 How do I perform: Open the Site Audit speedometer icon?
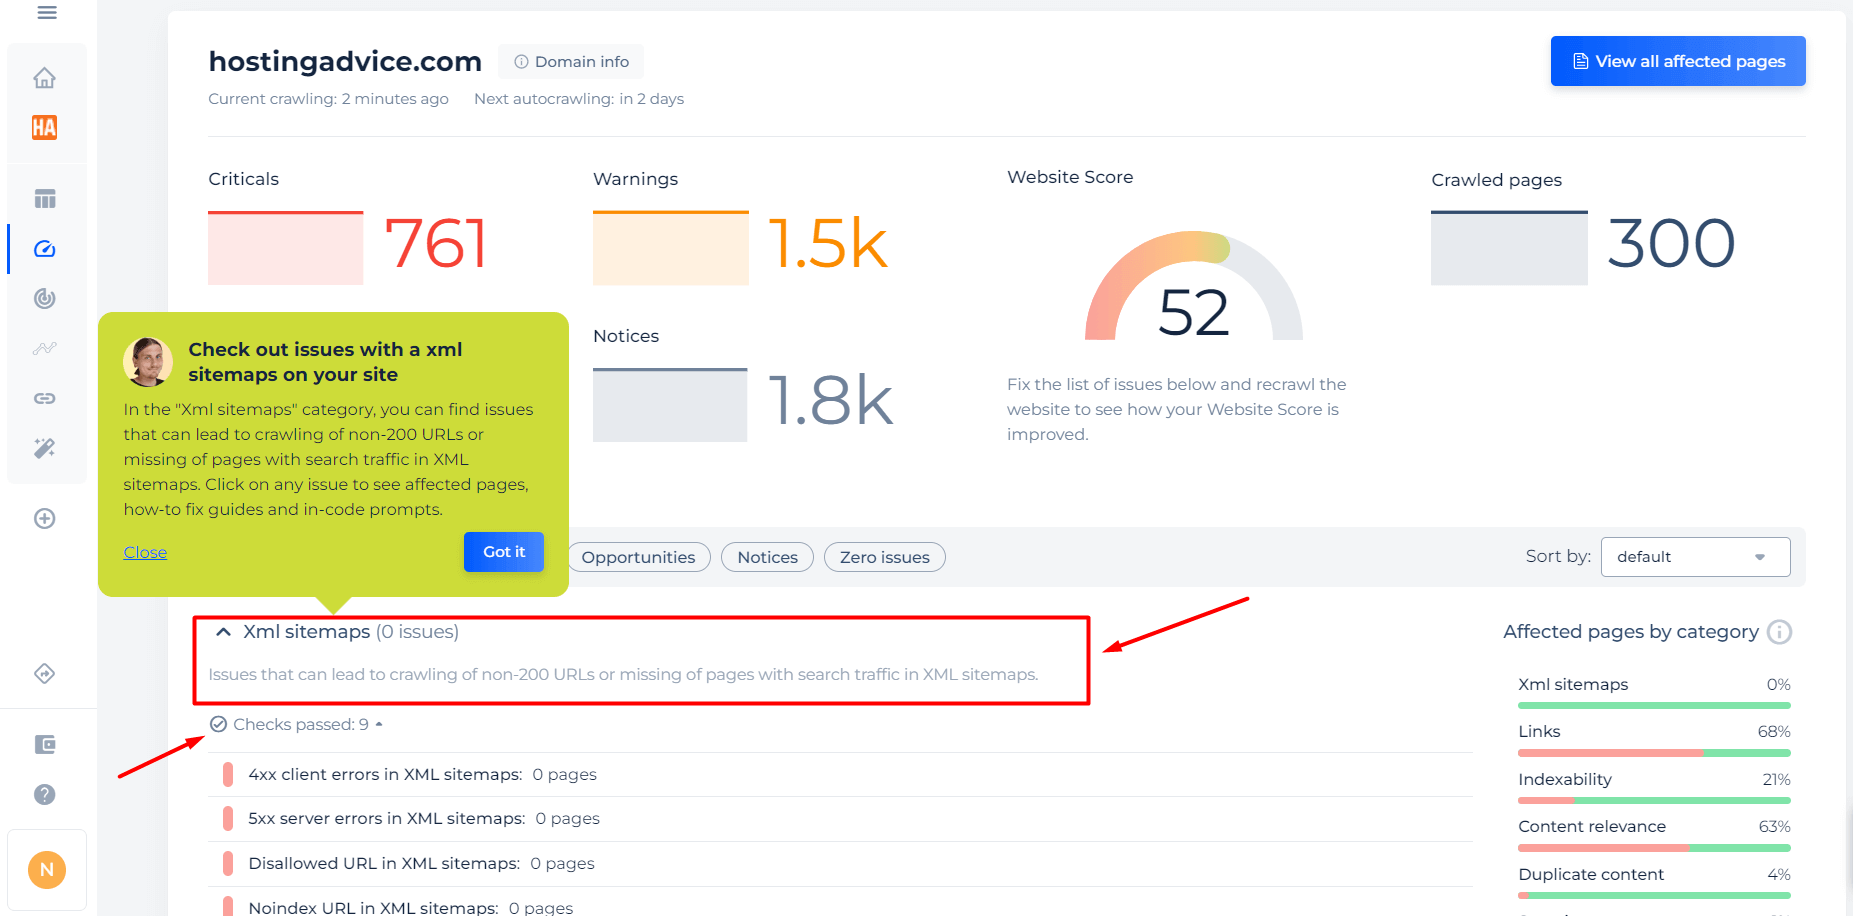[44, 248]
